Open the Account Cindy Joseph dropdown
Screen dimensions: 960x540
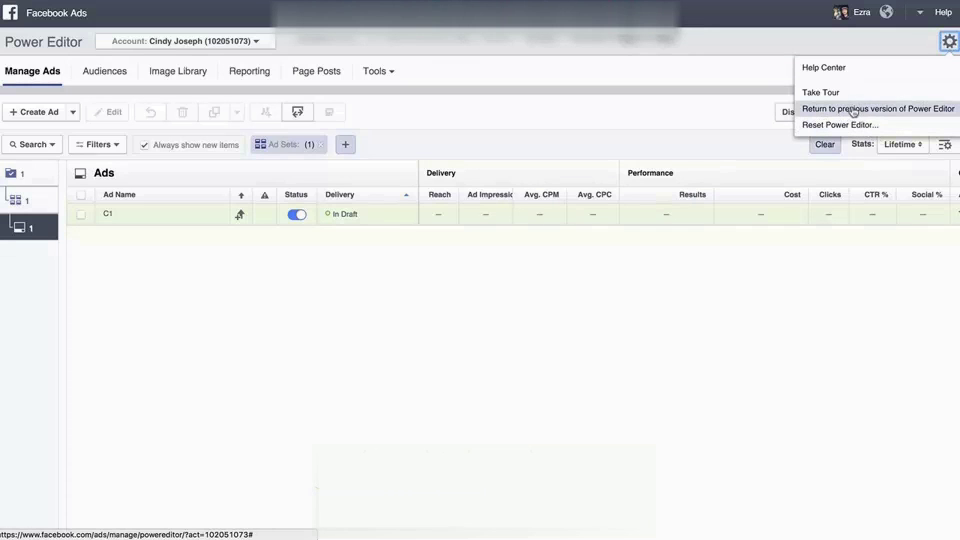coord(185,41)
